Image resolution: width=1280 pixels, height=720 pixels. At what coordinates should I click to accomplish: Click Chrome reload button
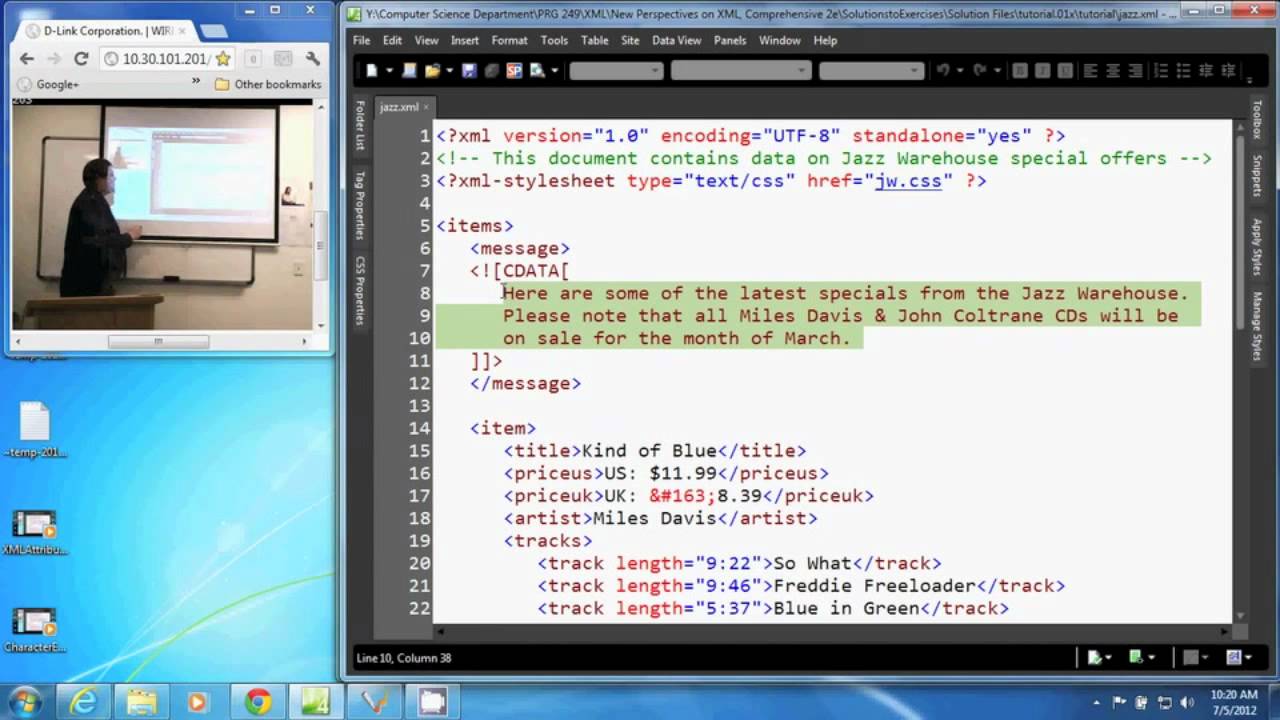[x=82, y=59]
